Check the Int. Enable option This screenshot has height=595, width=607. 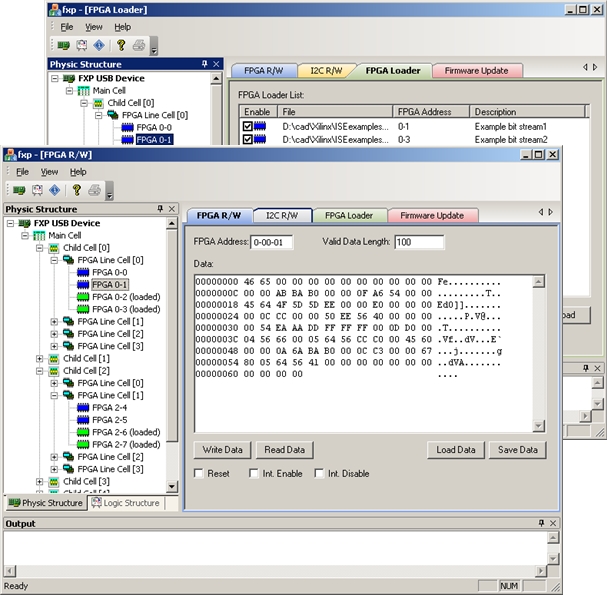pos(254,473)
